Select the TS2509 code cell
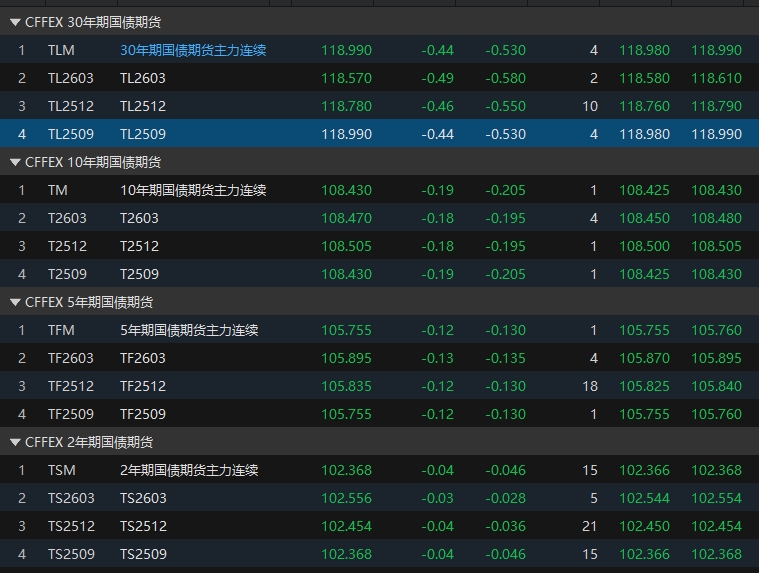The height and width of the screenshot is (573, 759). 71,554
